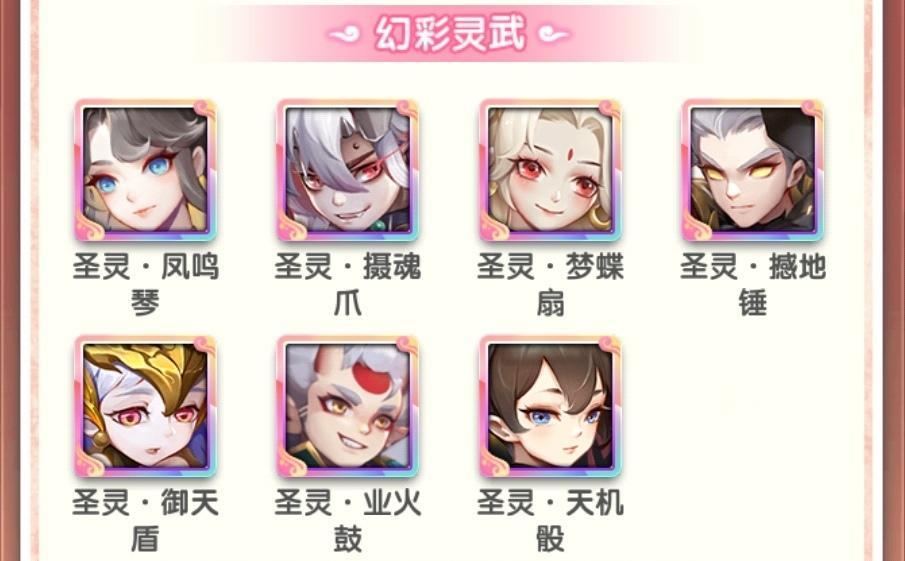
Task: Tap the 圣灵·业火鼓 text label
Action: click(x=347, y=521)
